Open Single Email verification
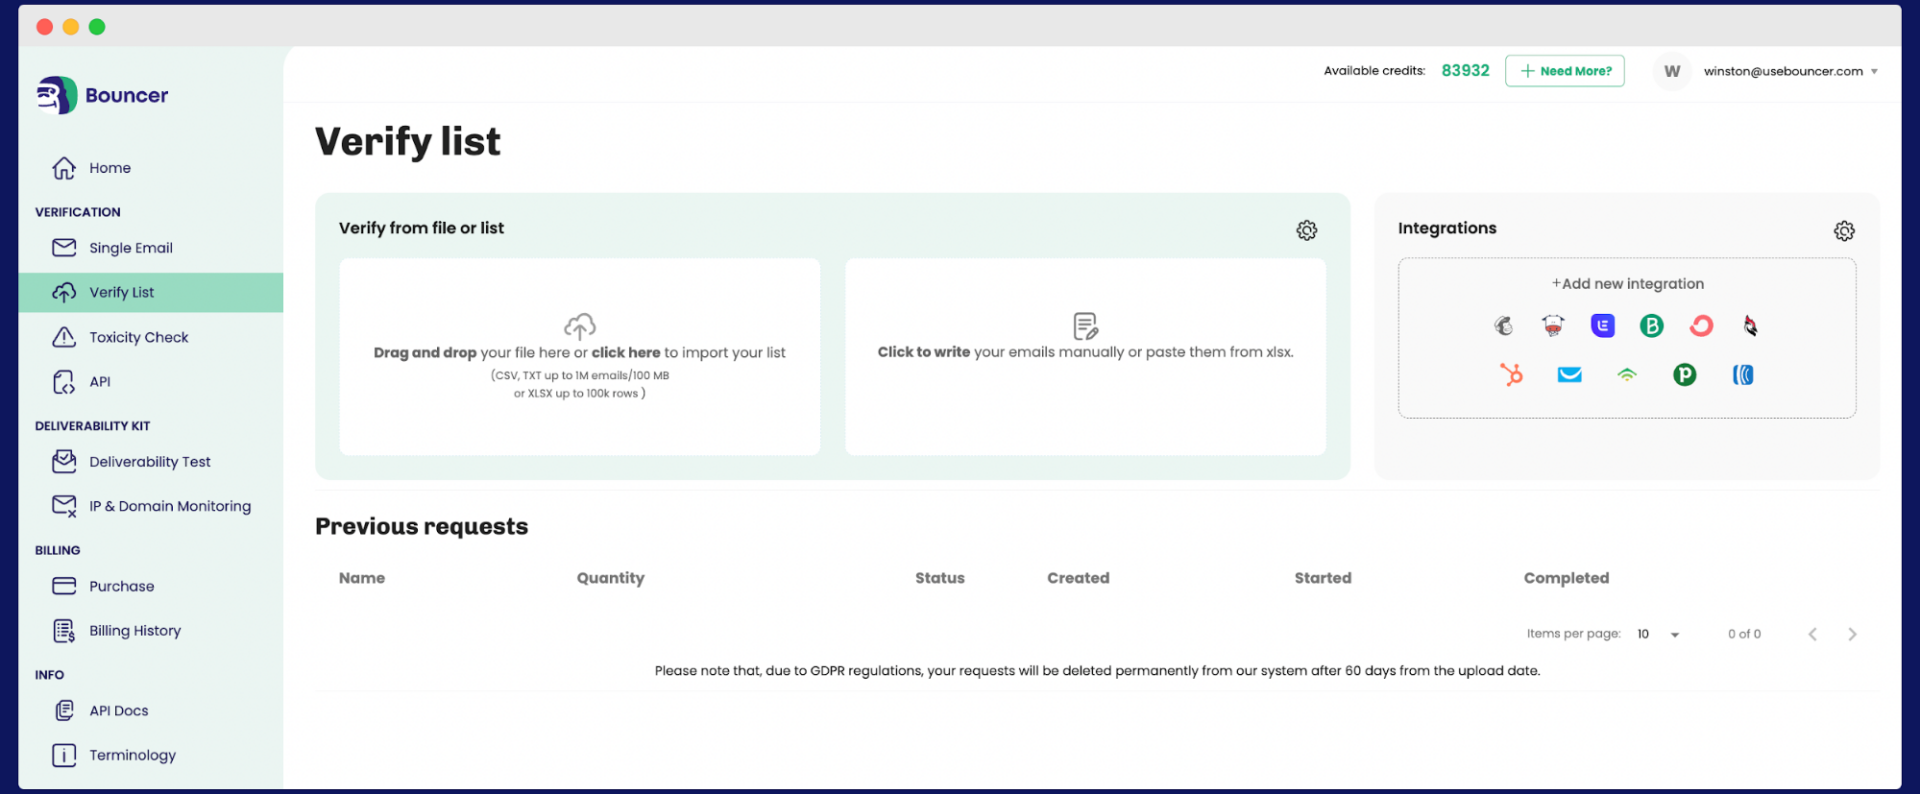This screenshot has width=1920, height=794. [112, 248]
